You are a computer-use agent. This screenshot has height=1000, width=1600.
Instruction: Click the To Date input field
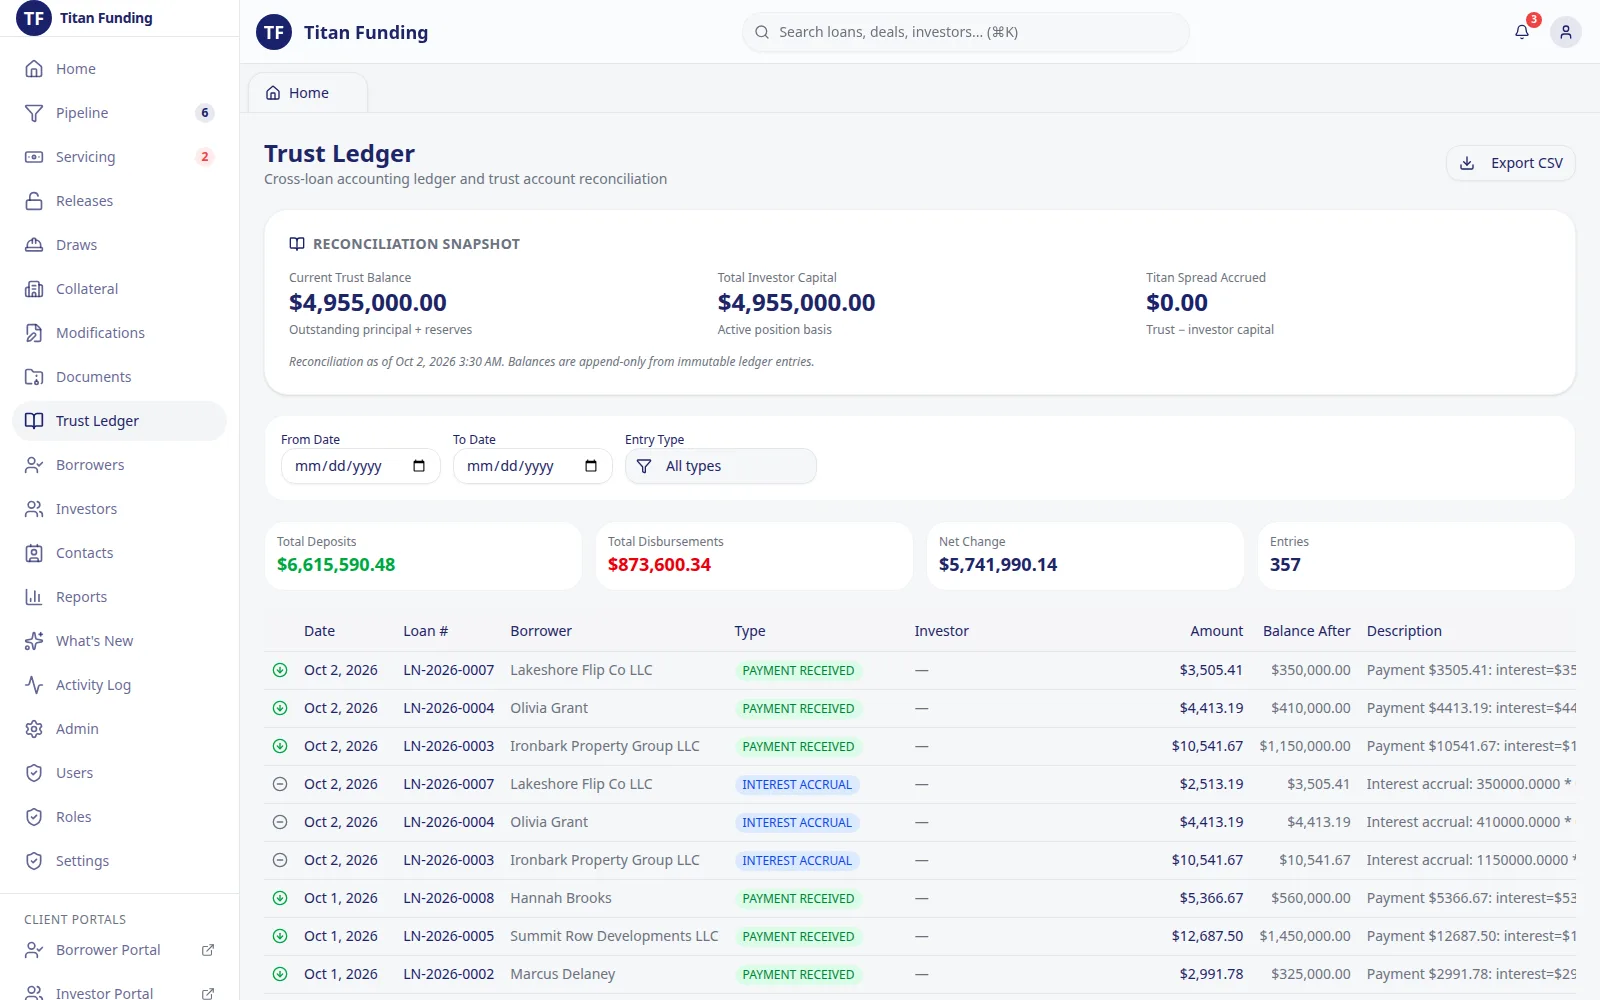(x=532, y=466)
